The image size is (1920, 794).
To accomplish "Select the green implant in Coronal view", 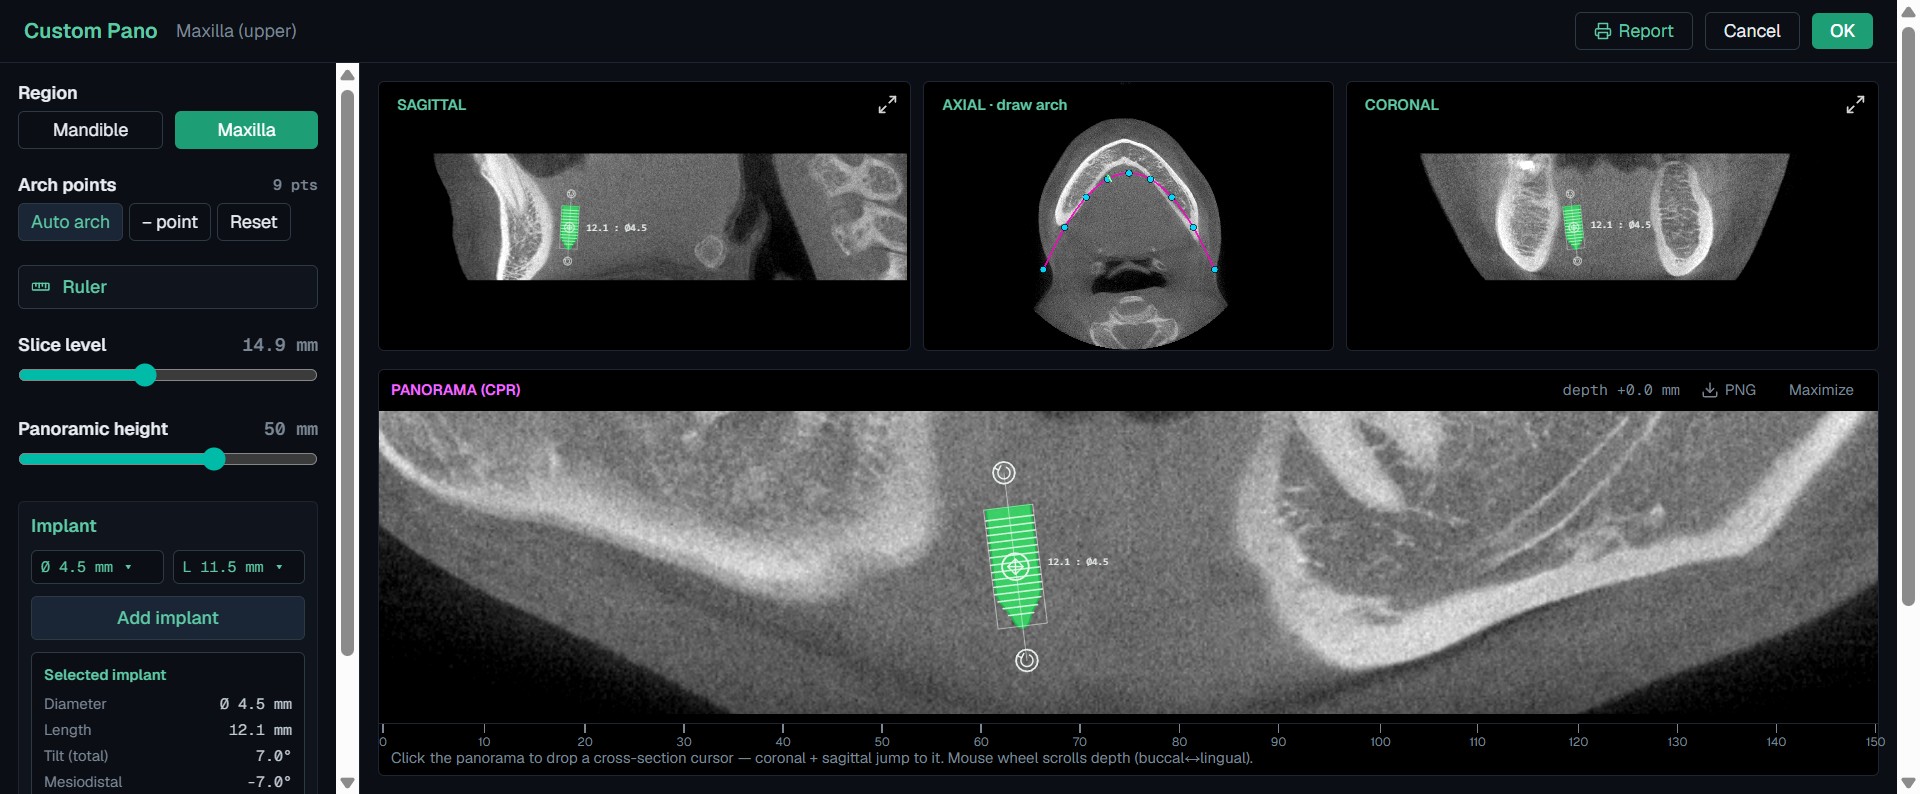I will (1573, 226).
